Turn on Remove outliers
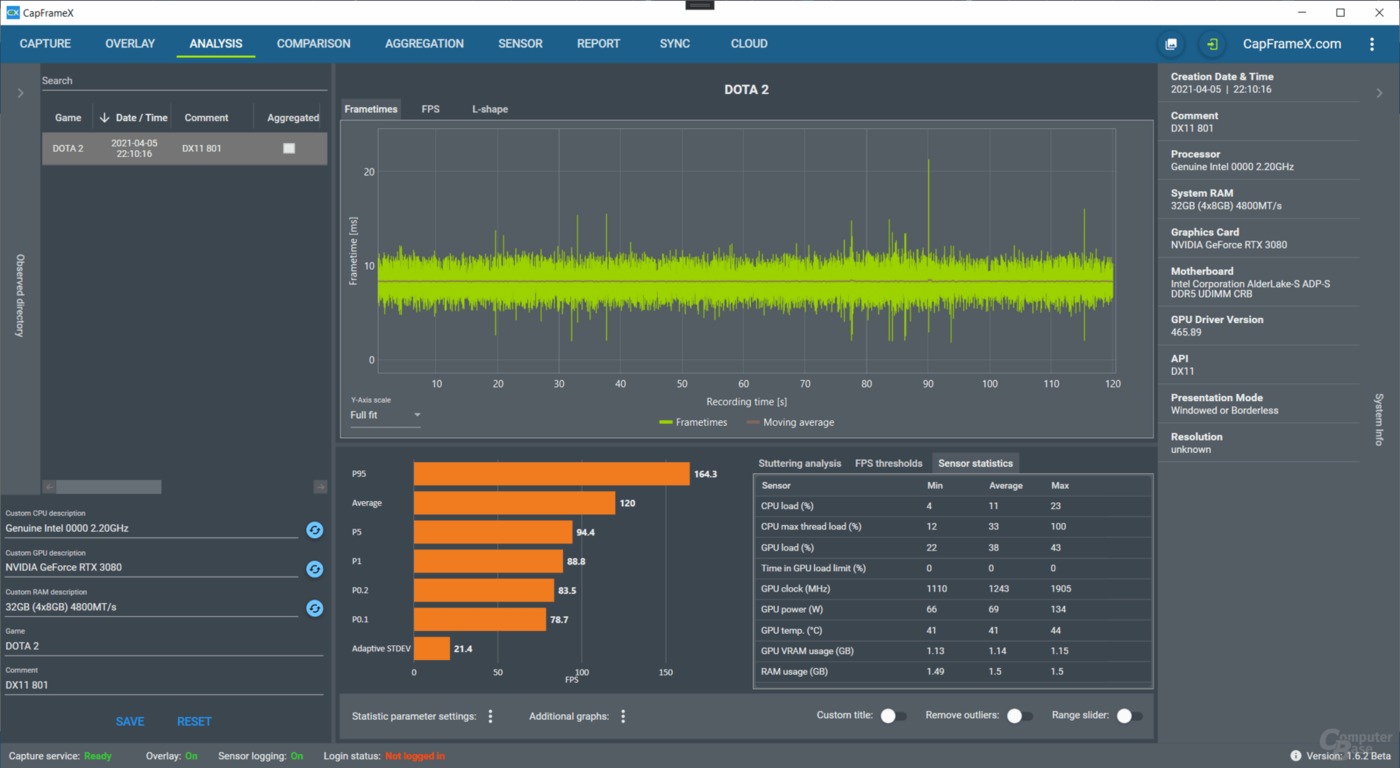Viewport: 1400px width, 768px height. coord(1020,716)
